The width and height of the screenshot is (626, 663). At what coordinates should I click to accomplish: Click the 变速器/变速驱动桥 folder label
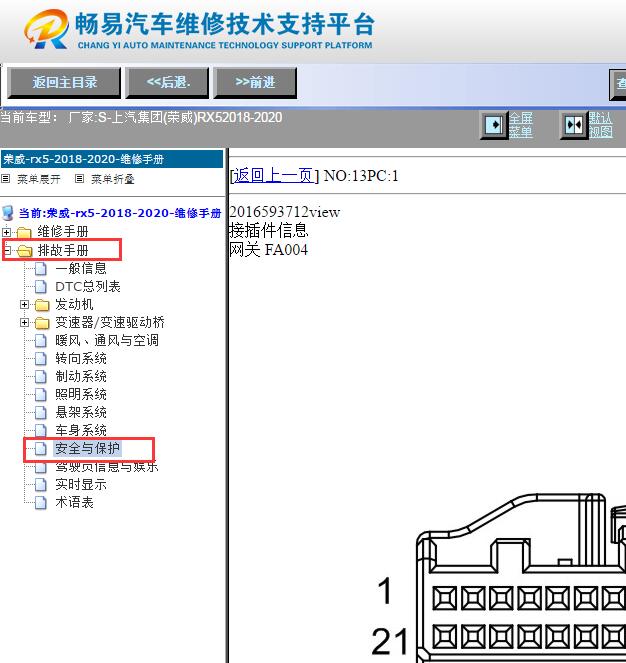(110, 323)
